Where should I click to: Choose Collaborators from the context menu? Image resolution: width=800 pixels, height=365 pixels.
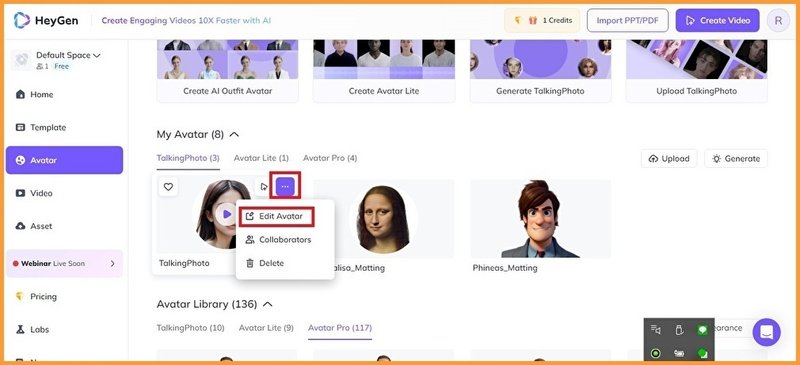coord(285,240)
